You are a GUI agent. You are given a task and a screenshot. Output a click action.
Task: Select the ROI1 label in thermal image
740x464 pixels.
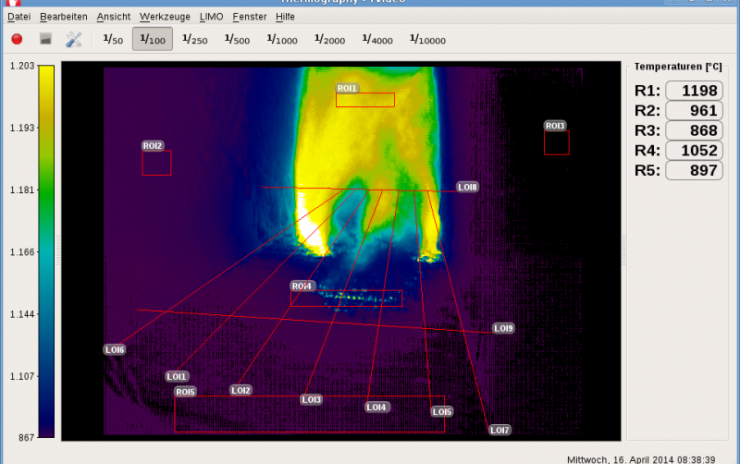tap(347, 88)
